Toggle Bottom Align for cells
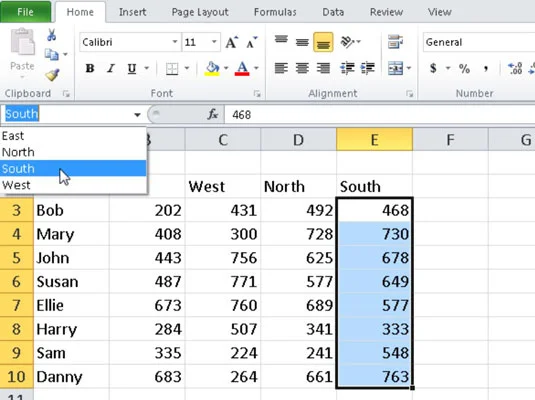 (323, 42)
